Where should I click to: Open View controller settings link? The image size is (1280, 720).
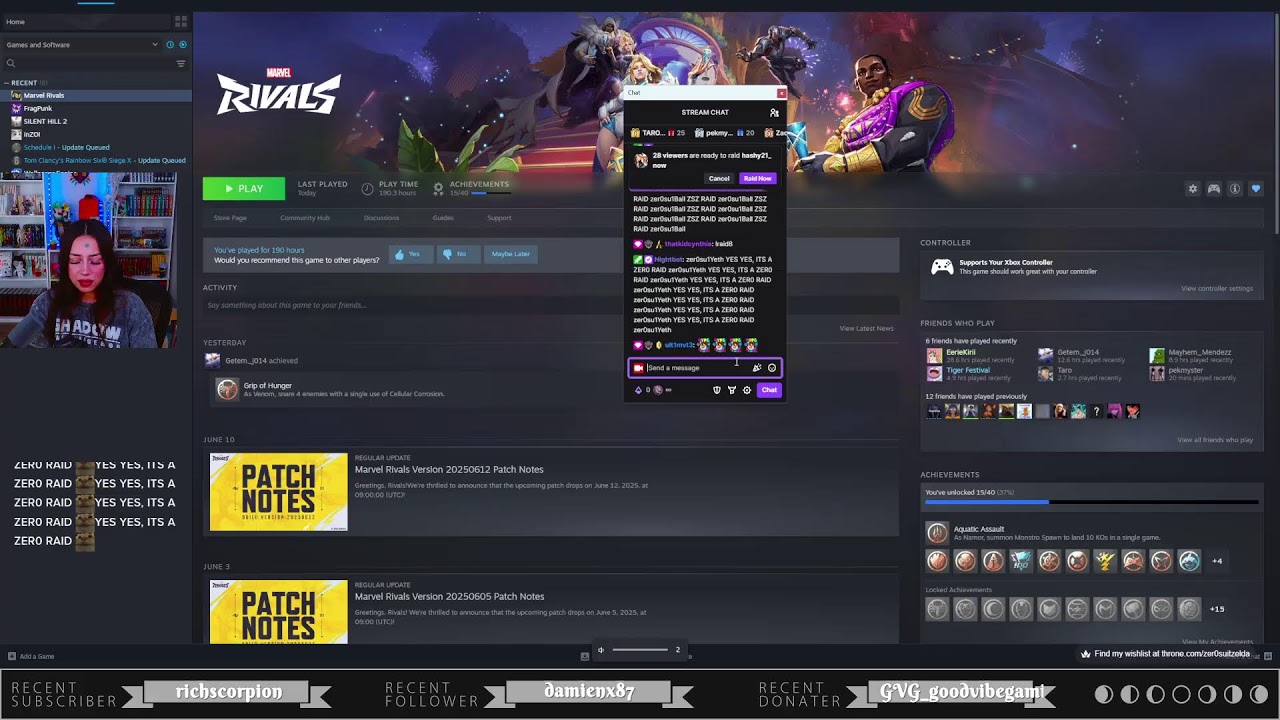(1217, 288)
